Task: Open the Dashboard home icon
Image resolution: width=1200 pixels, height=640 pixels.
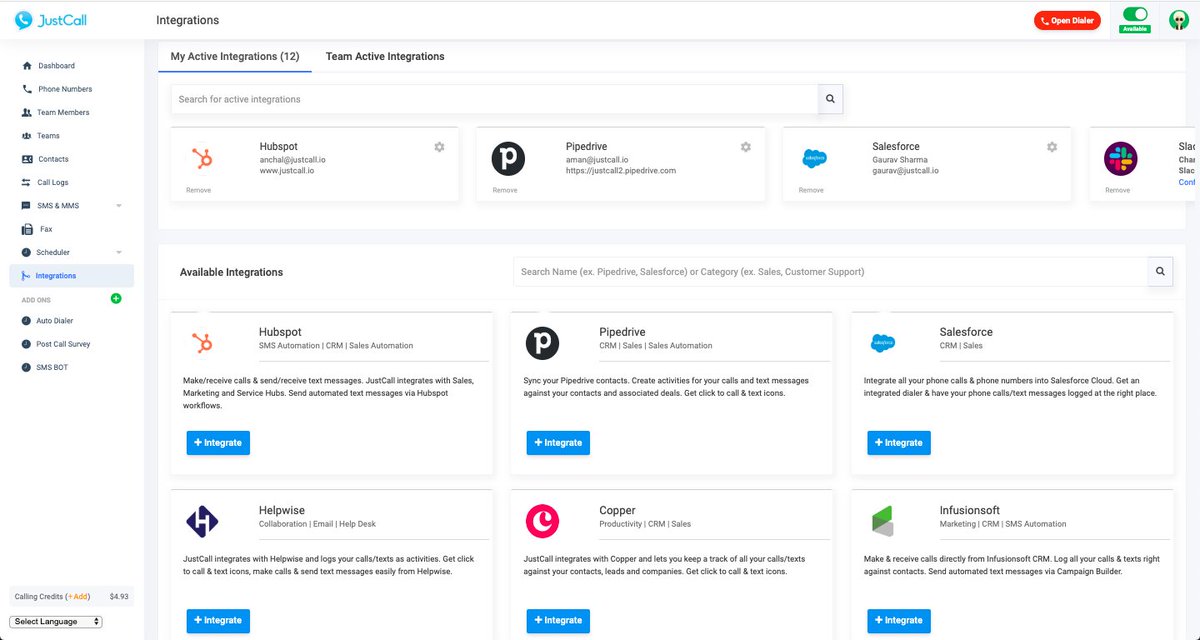Action: [27, 66]
